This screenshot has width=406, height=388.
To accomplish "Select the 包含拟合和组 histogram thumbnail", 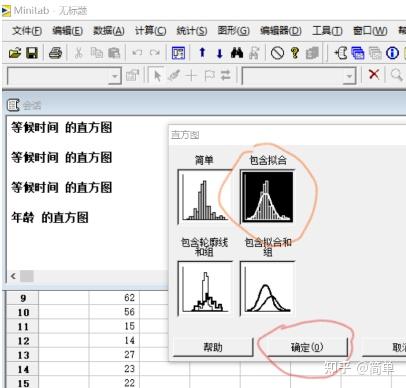I will tap(268, 289).
